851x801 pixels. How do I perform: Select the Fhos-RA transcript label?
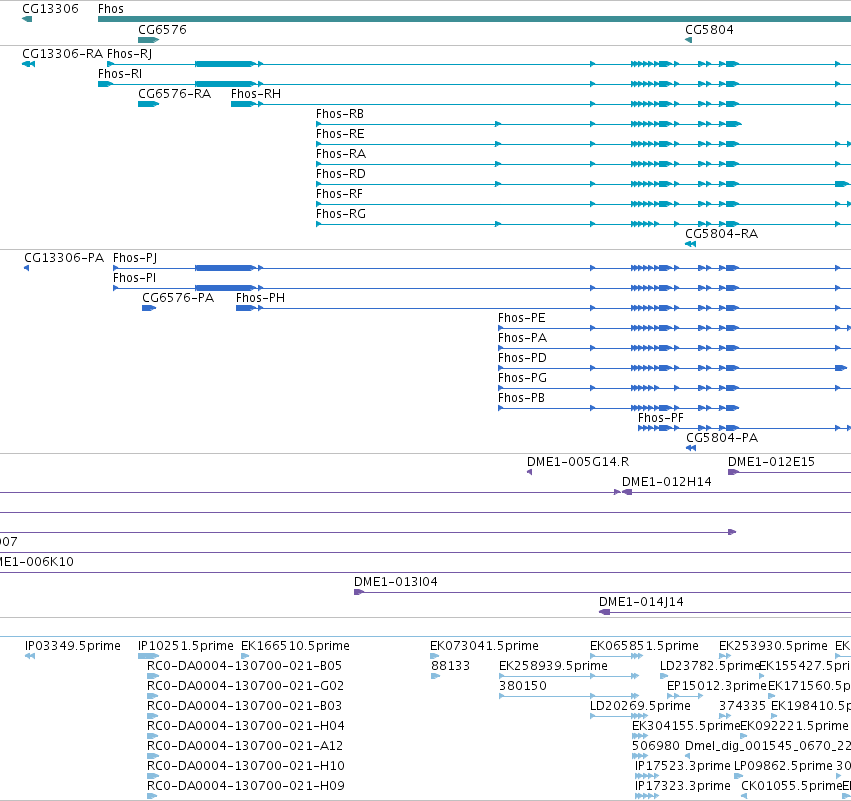(341, 154)
